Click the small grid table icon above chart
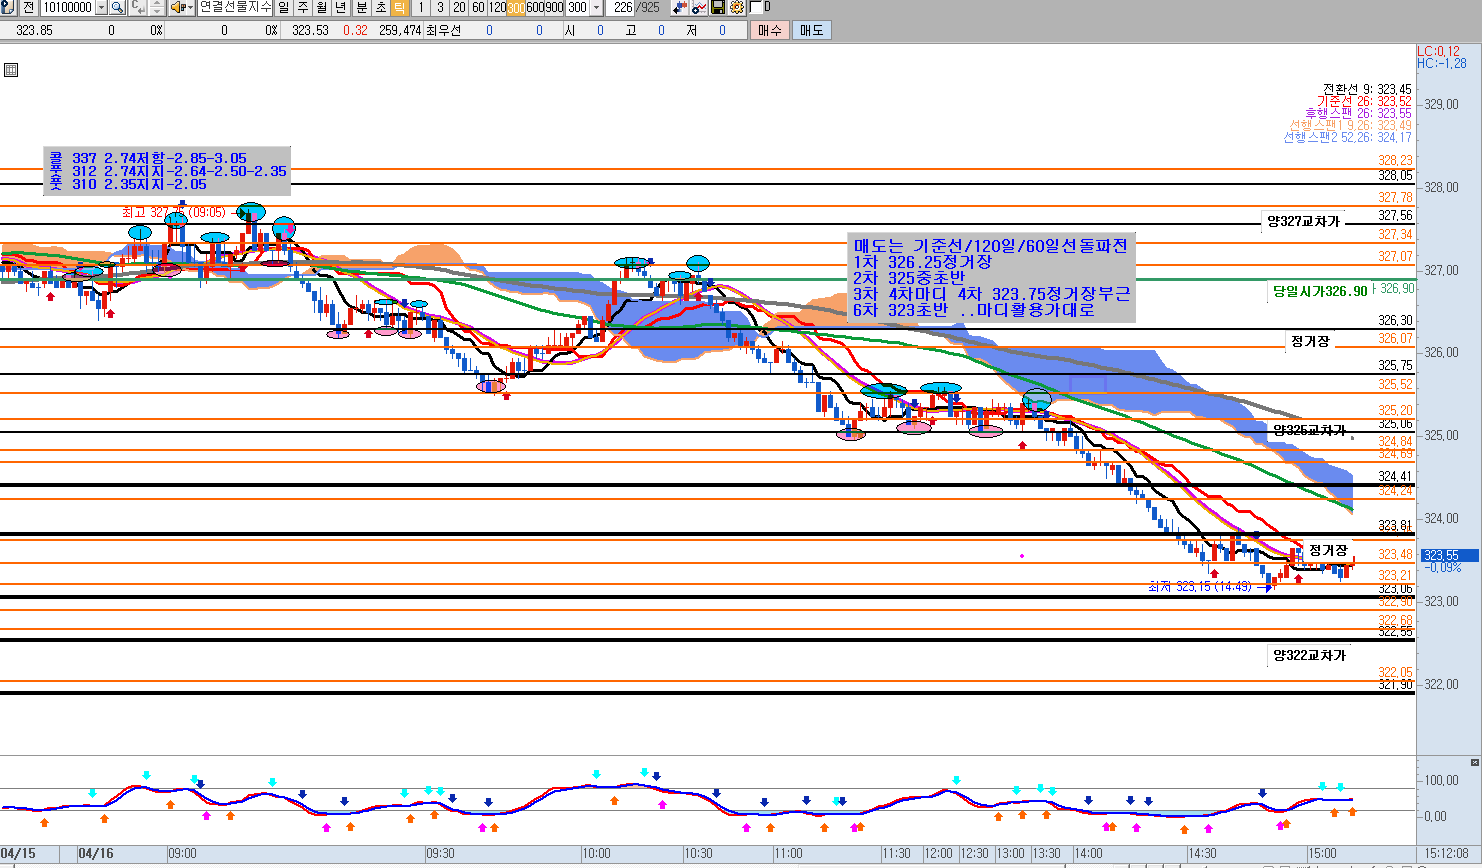The width and height of the screenshot is (1482, 868). 11,70
